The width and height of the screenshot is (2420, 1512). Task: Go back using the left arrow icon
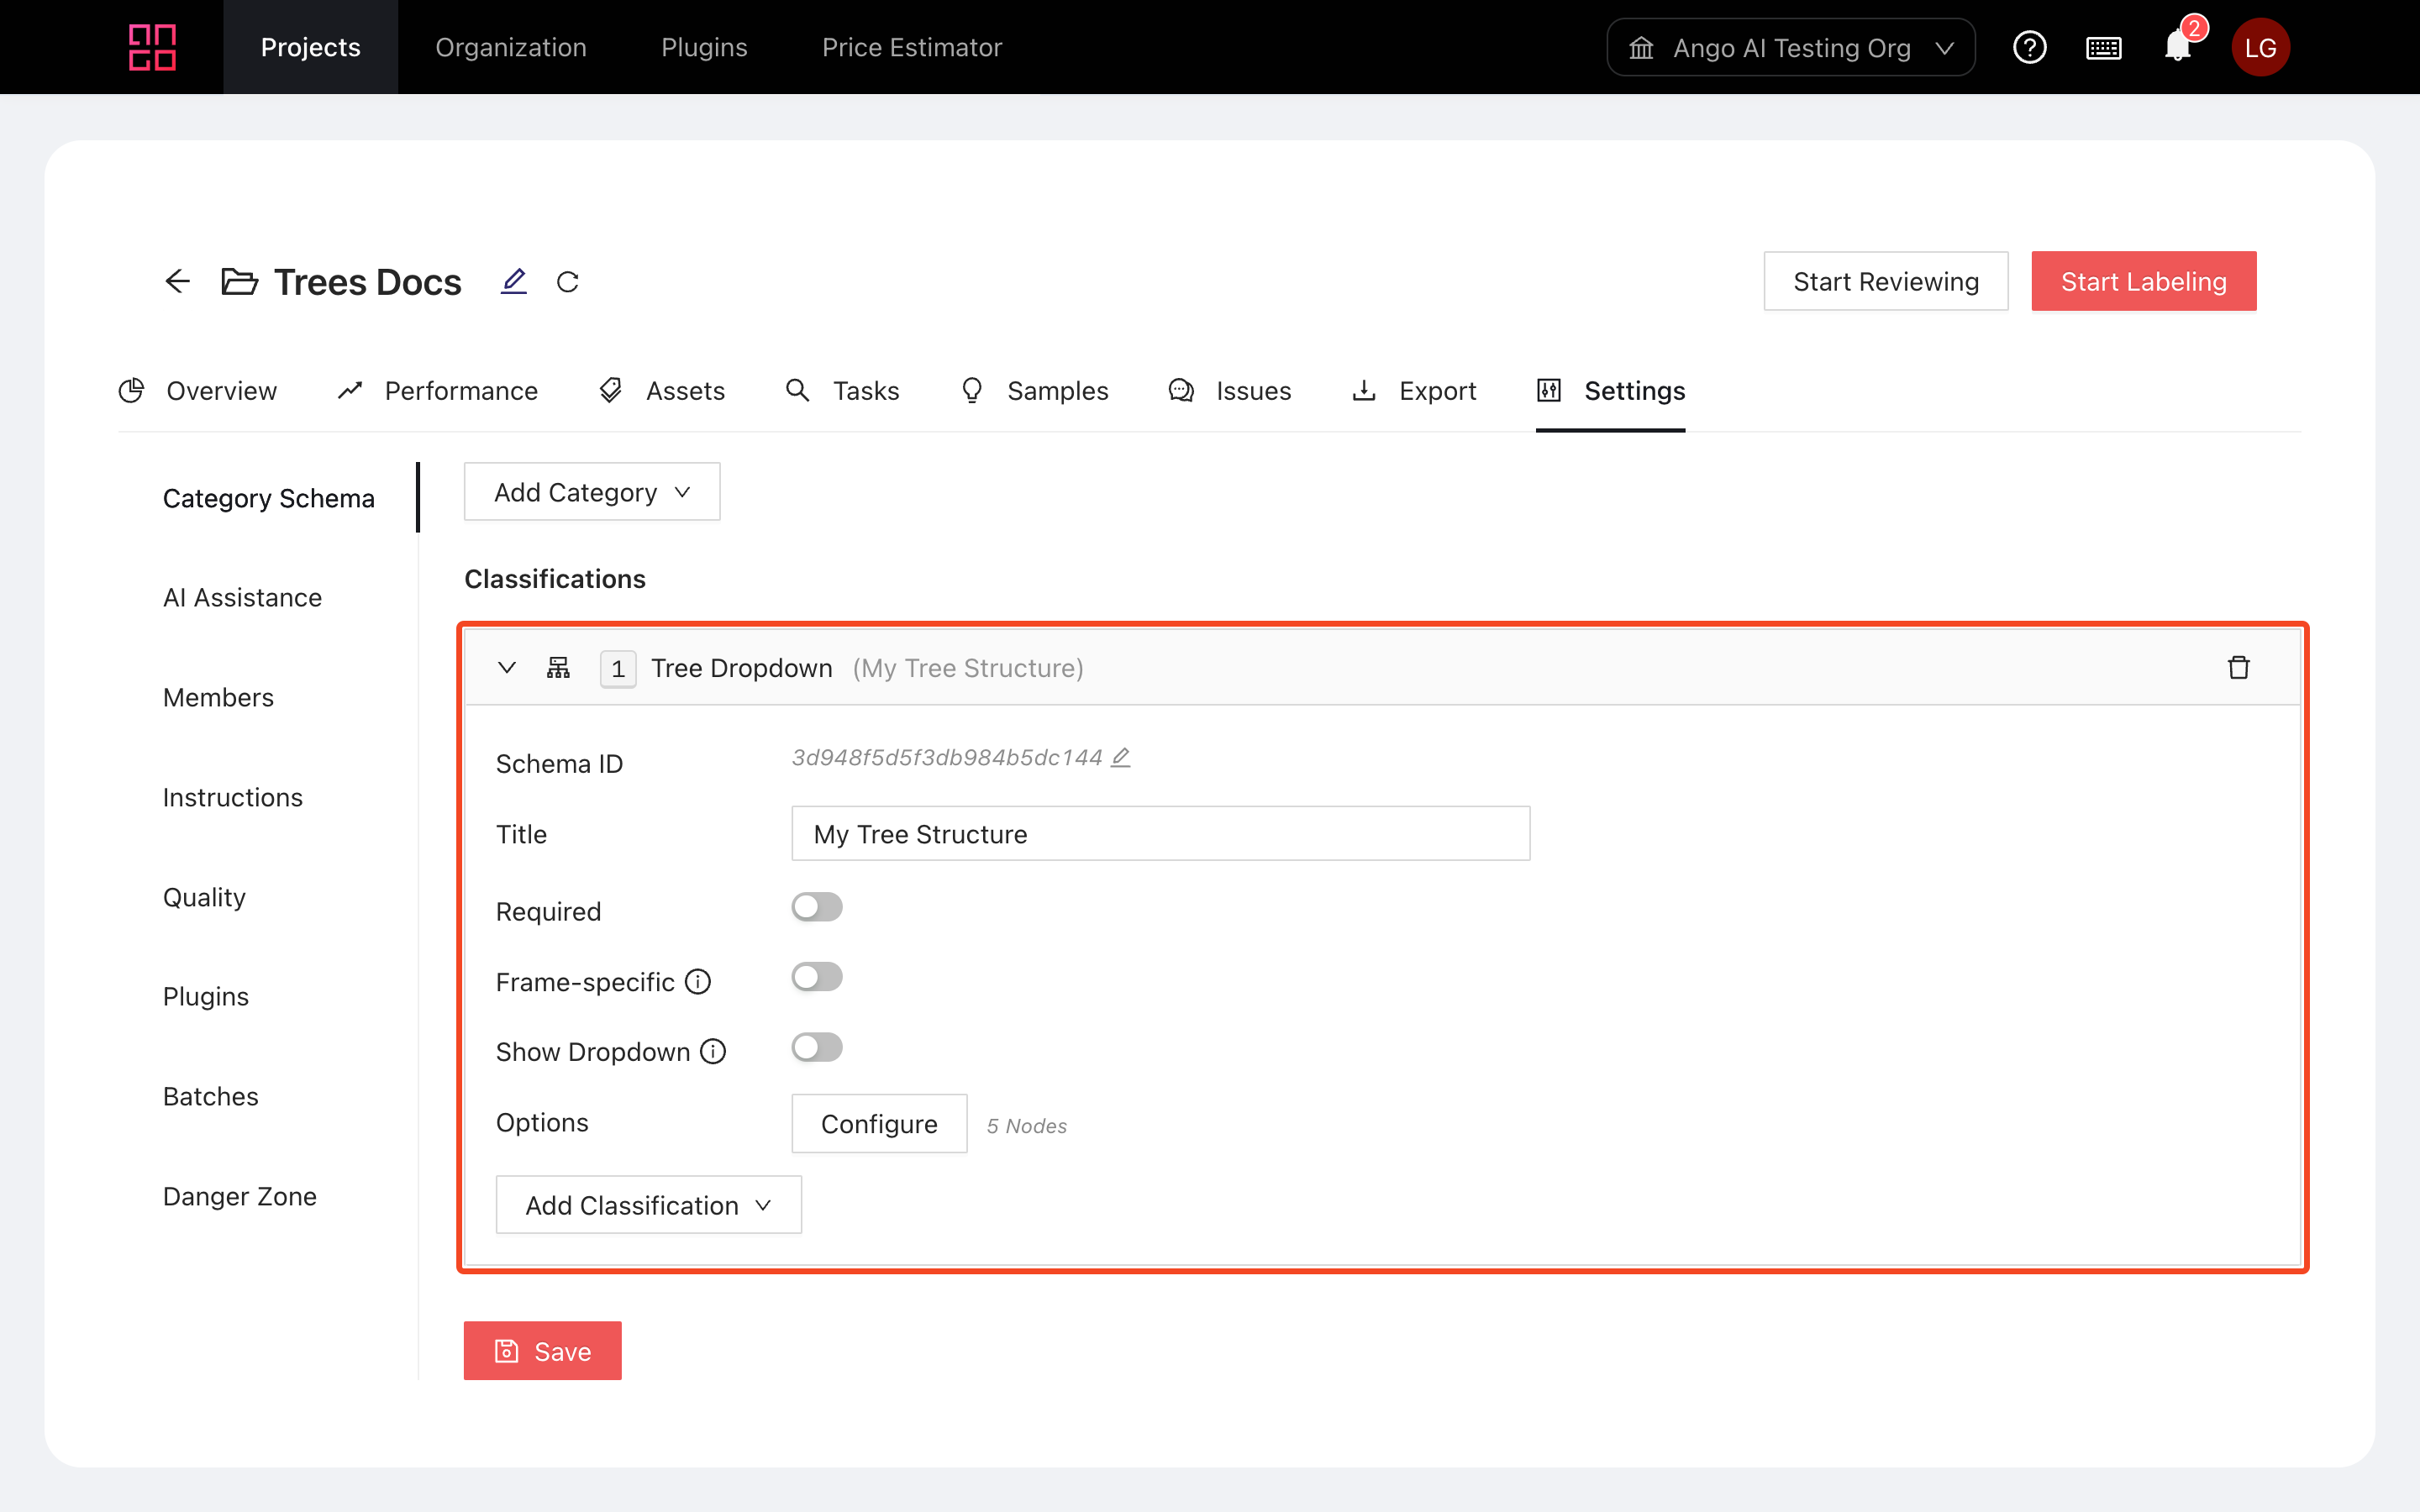pos(177,281)
